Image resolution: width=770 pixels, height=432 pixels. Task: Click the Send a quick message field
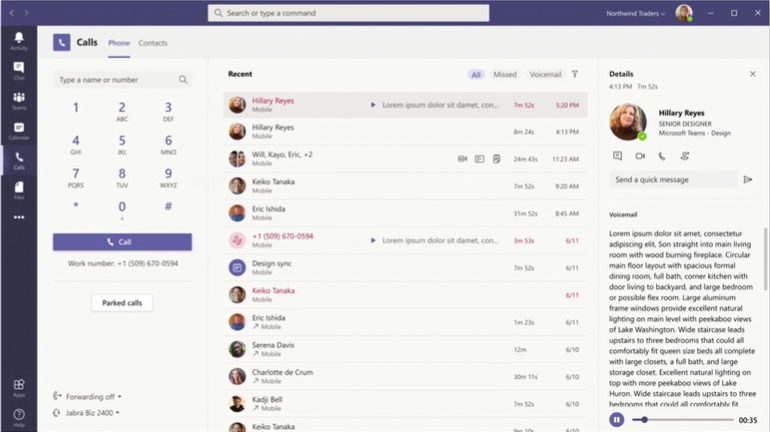(673, 180)
